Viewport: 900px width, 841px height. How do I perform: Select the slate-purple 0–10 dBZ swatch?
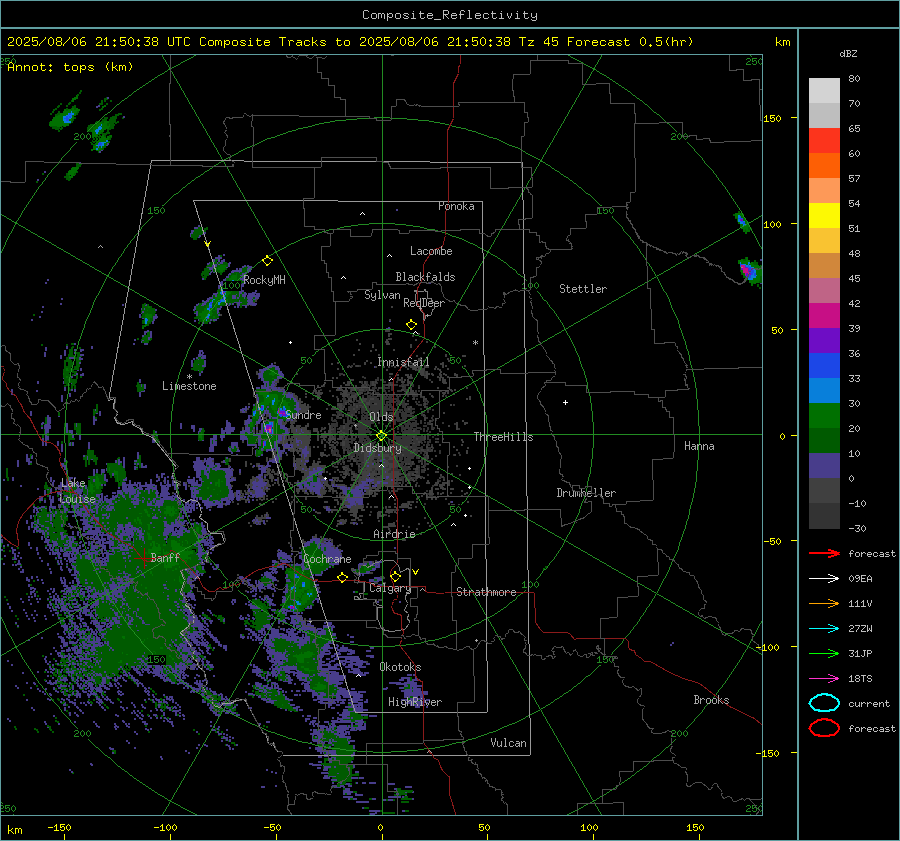(824, 466)
